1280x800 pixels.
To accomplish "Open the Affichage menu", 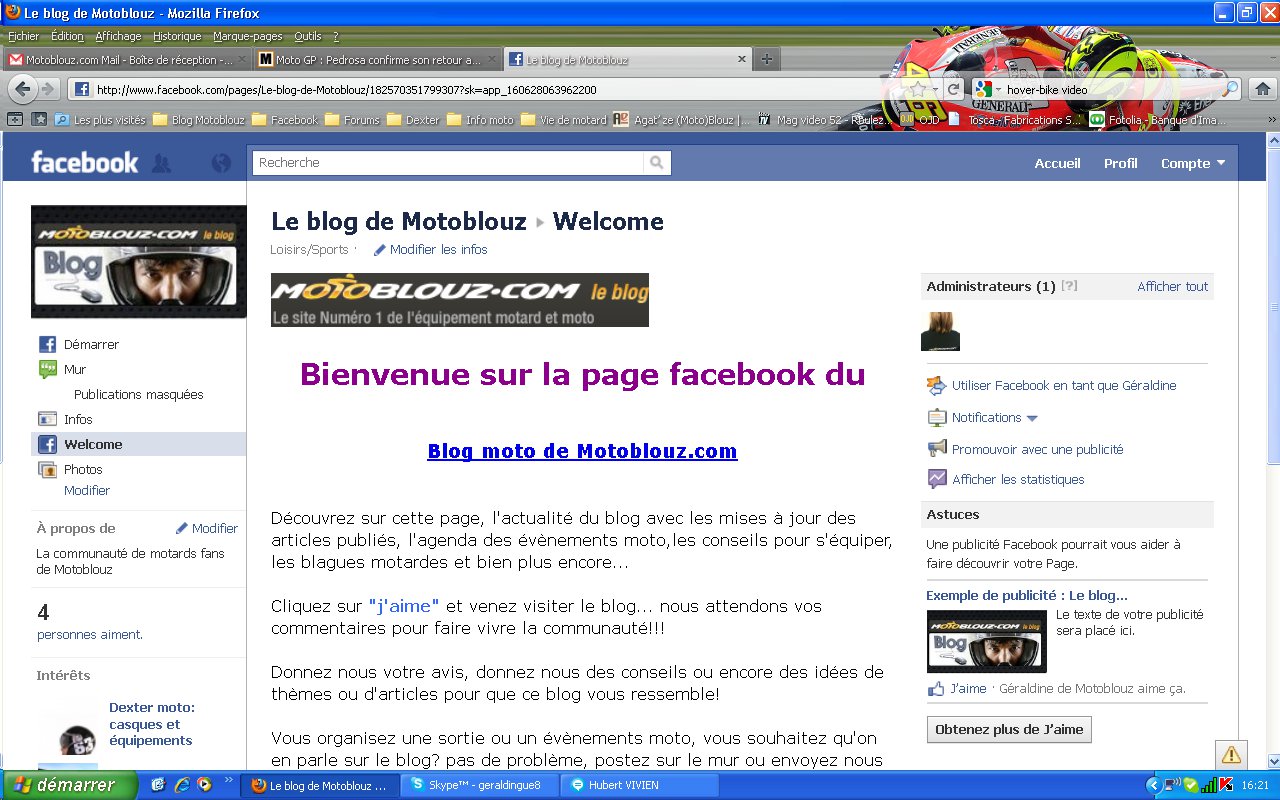I will click(x=118, y=36).
